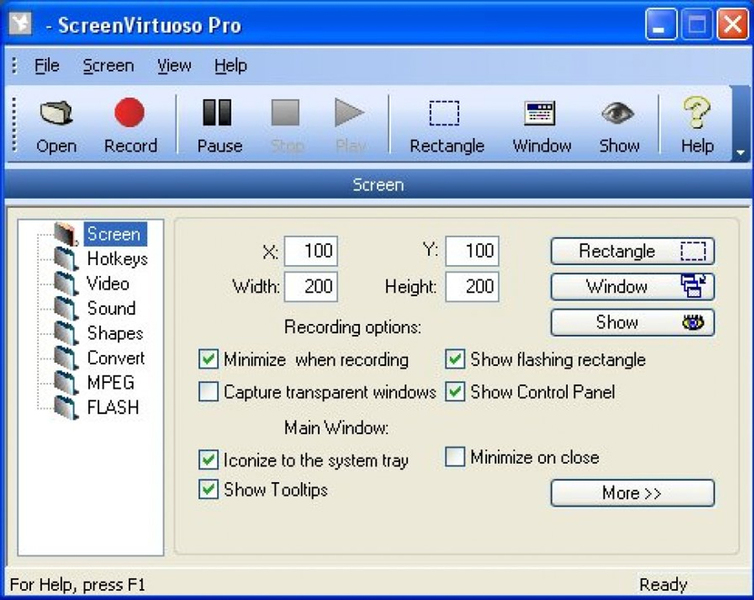Toggle Show Control Panel checkbox

pos(454,392)
